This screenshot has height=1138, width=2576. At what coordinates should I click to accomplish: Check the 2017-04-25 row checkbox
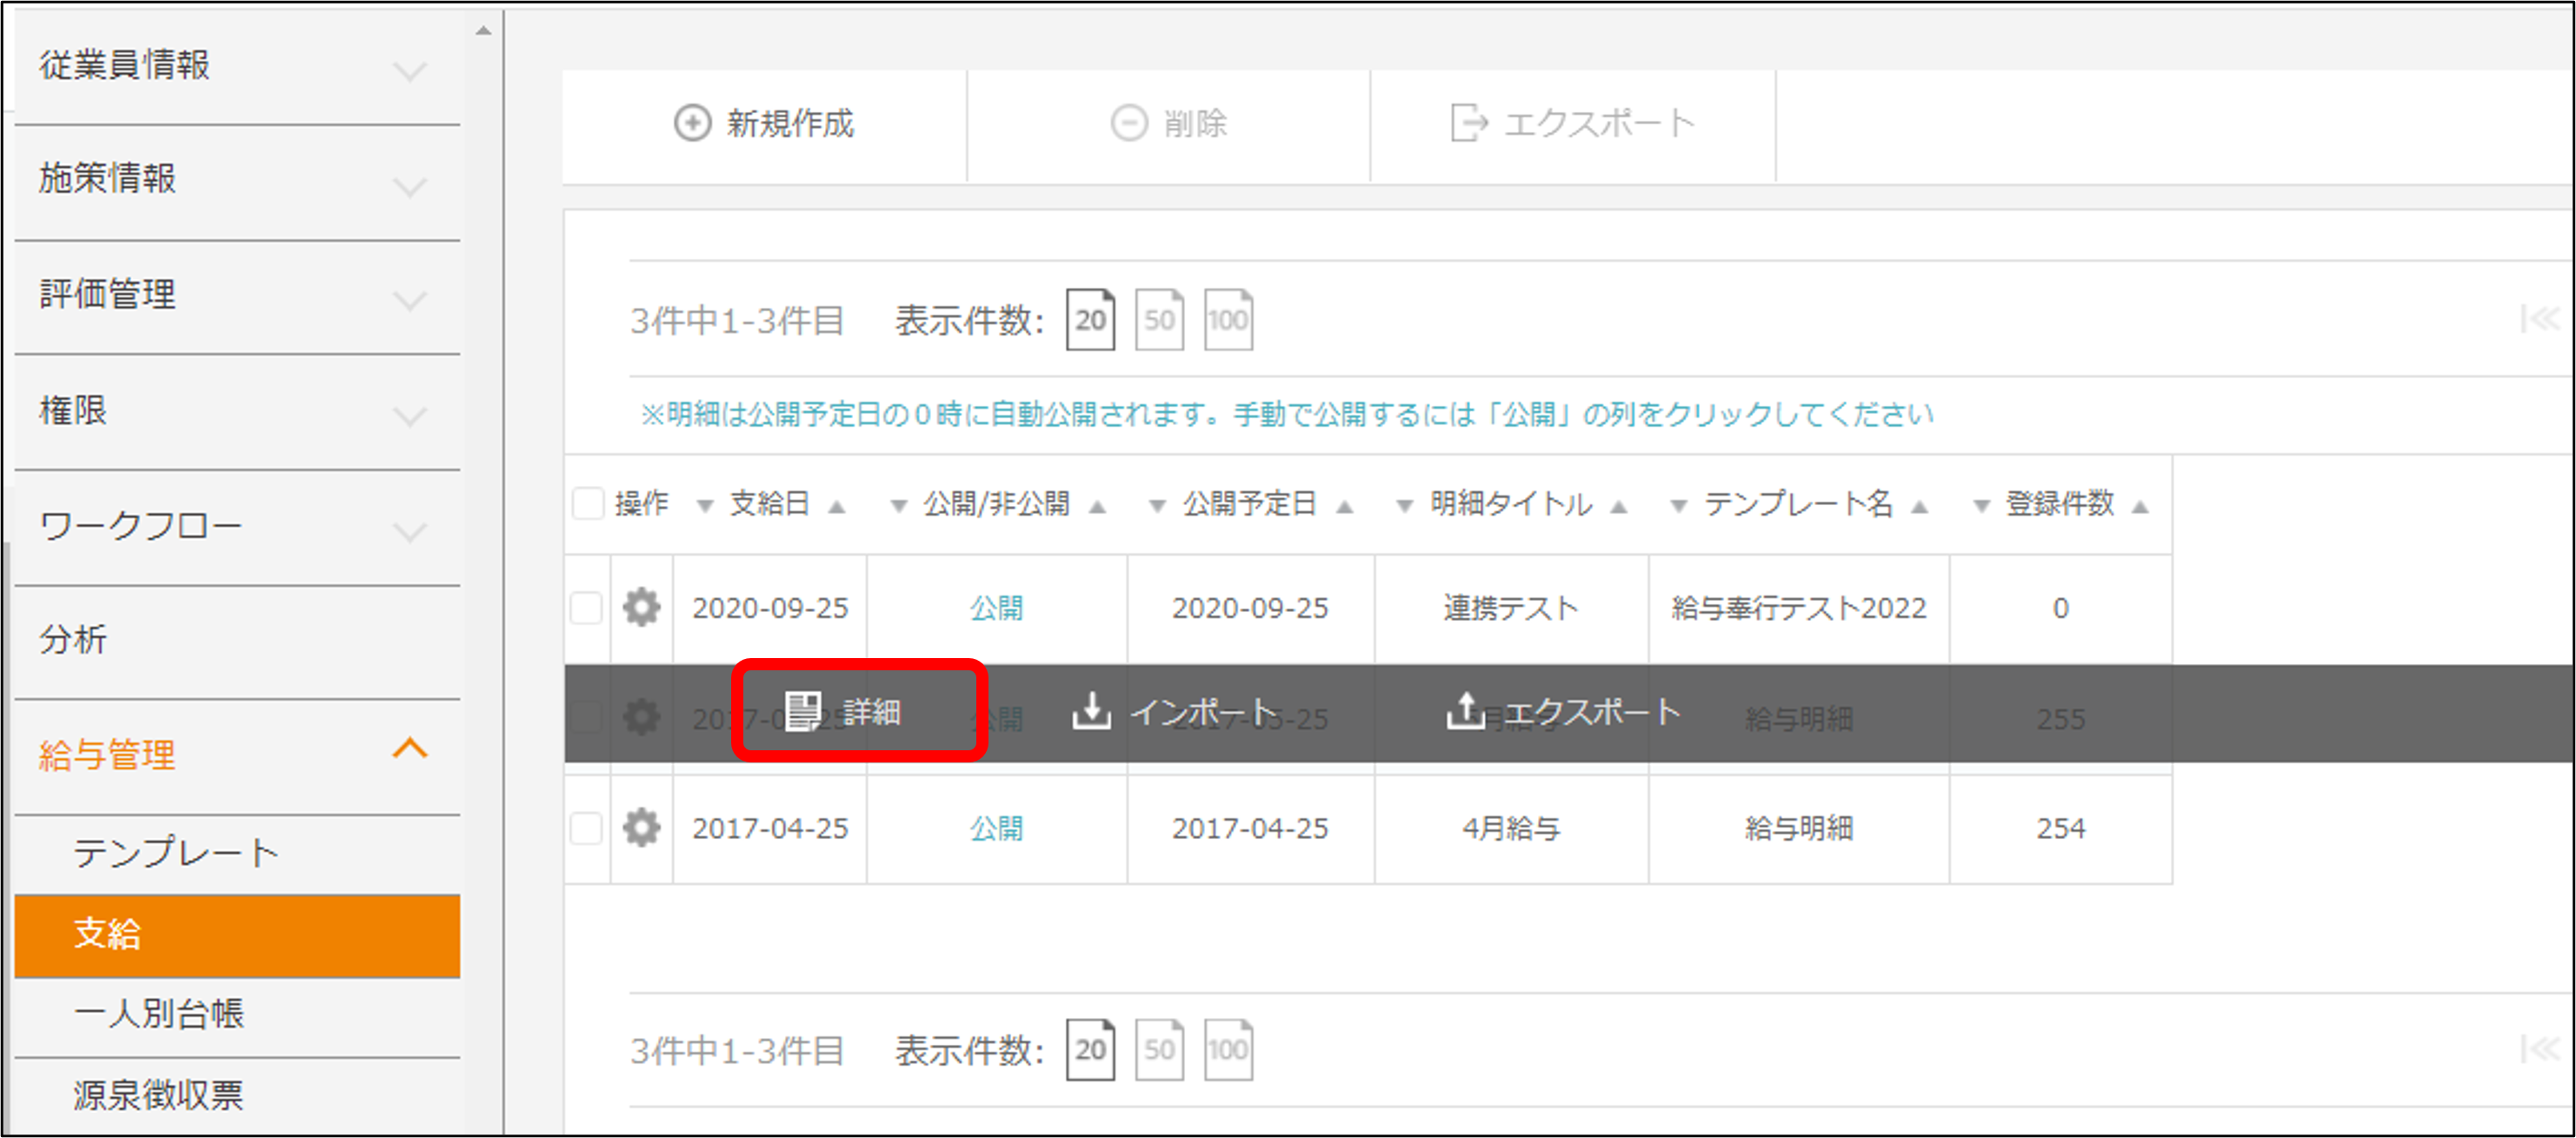(586, 827)
